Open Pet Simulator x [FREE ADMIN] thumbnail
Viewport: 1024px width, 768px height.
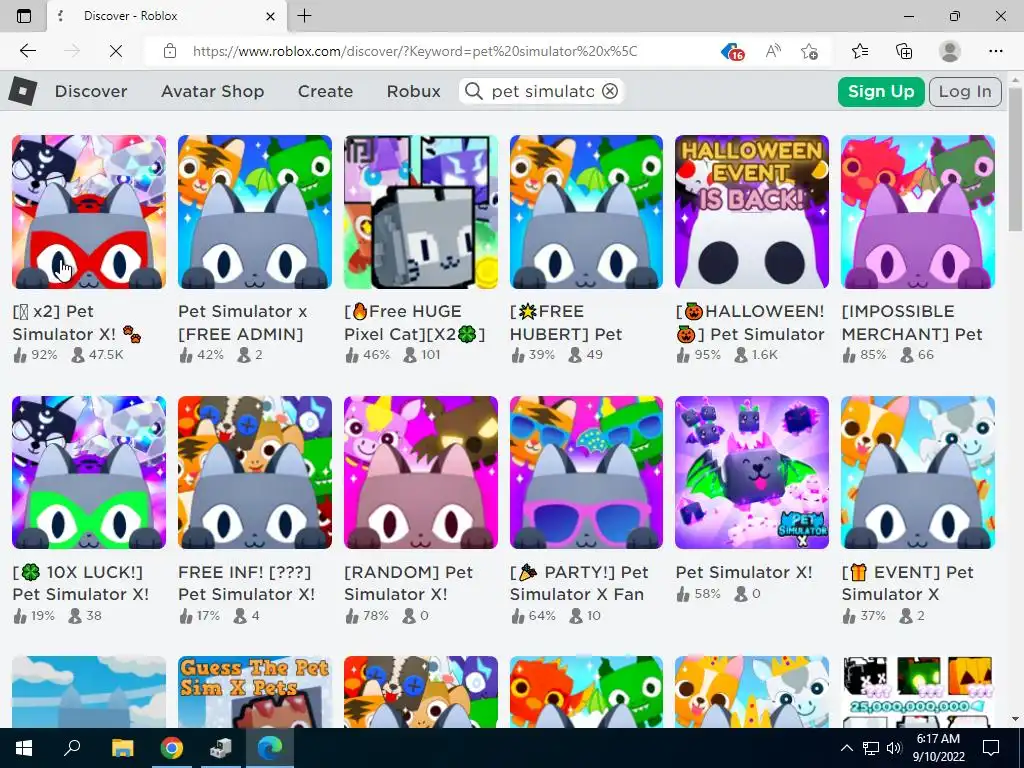point(255,212)
